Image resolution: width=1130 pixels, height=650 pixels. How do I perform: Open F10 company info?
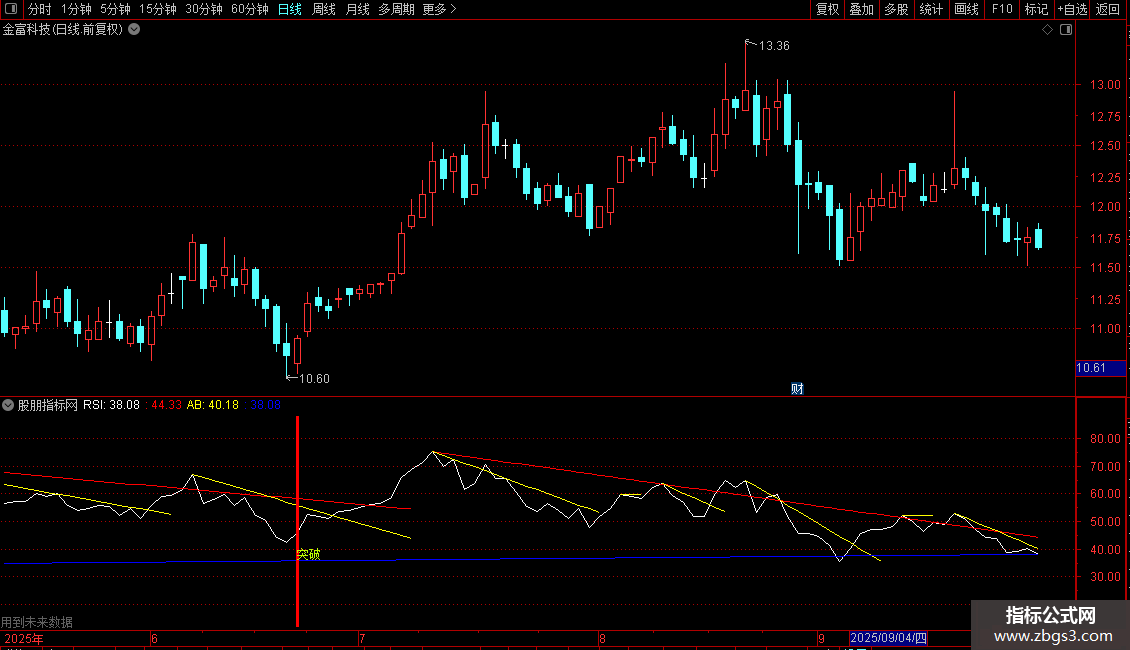1002,9
